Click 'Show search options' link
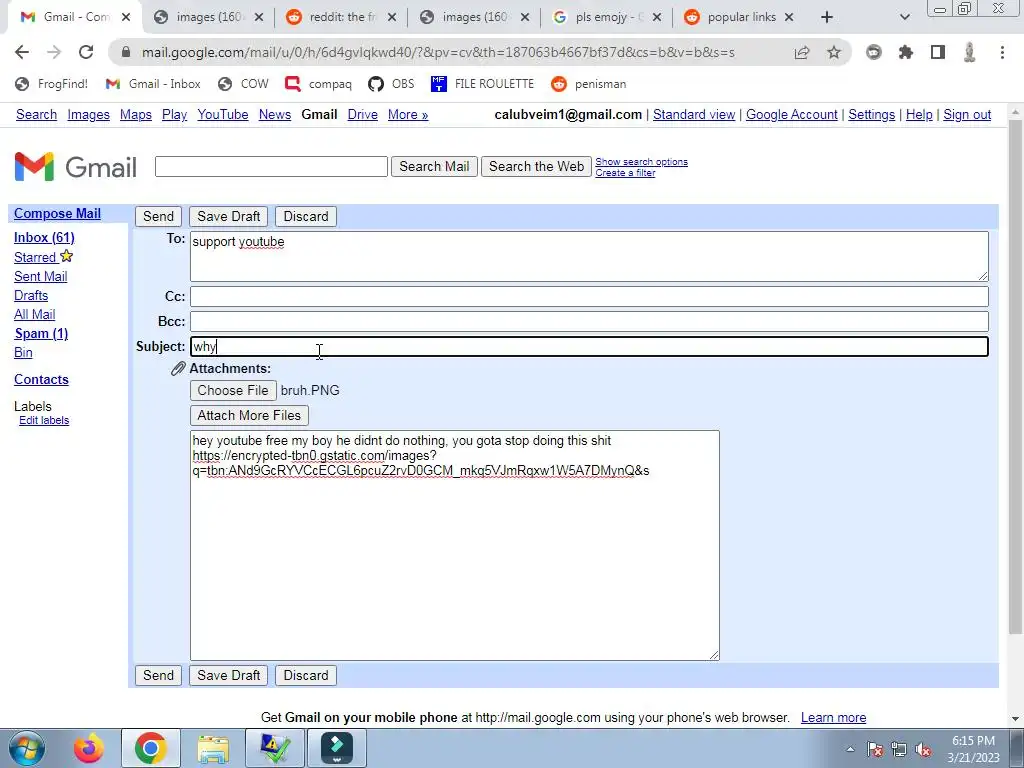The width and height of the screenshot is (1024, 768). 641,161
